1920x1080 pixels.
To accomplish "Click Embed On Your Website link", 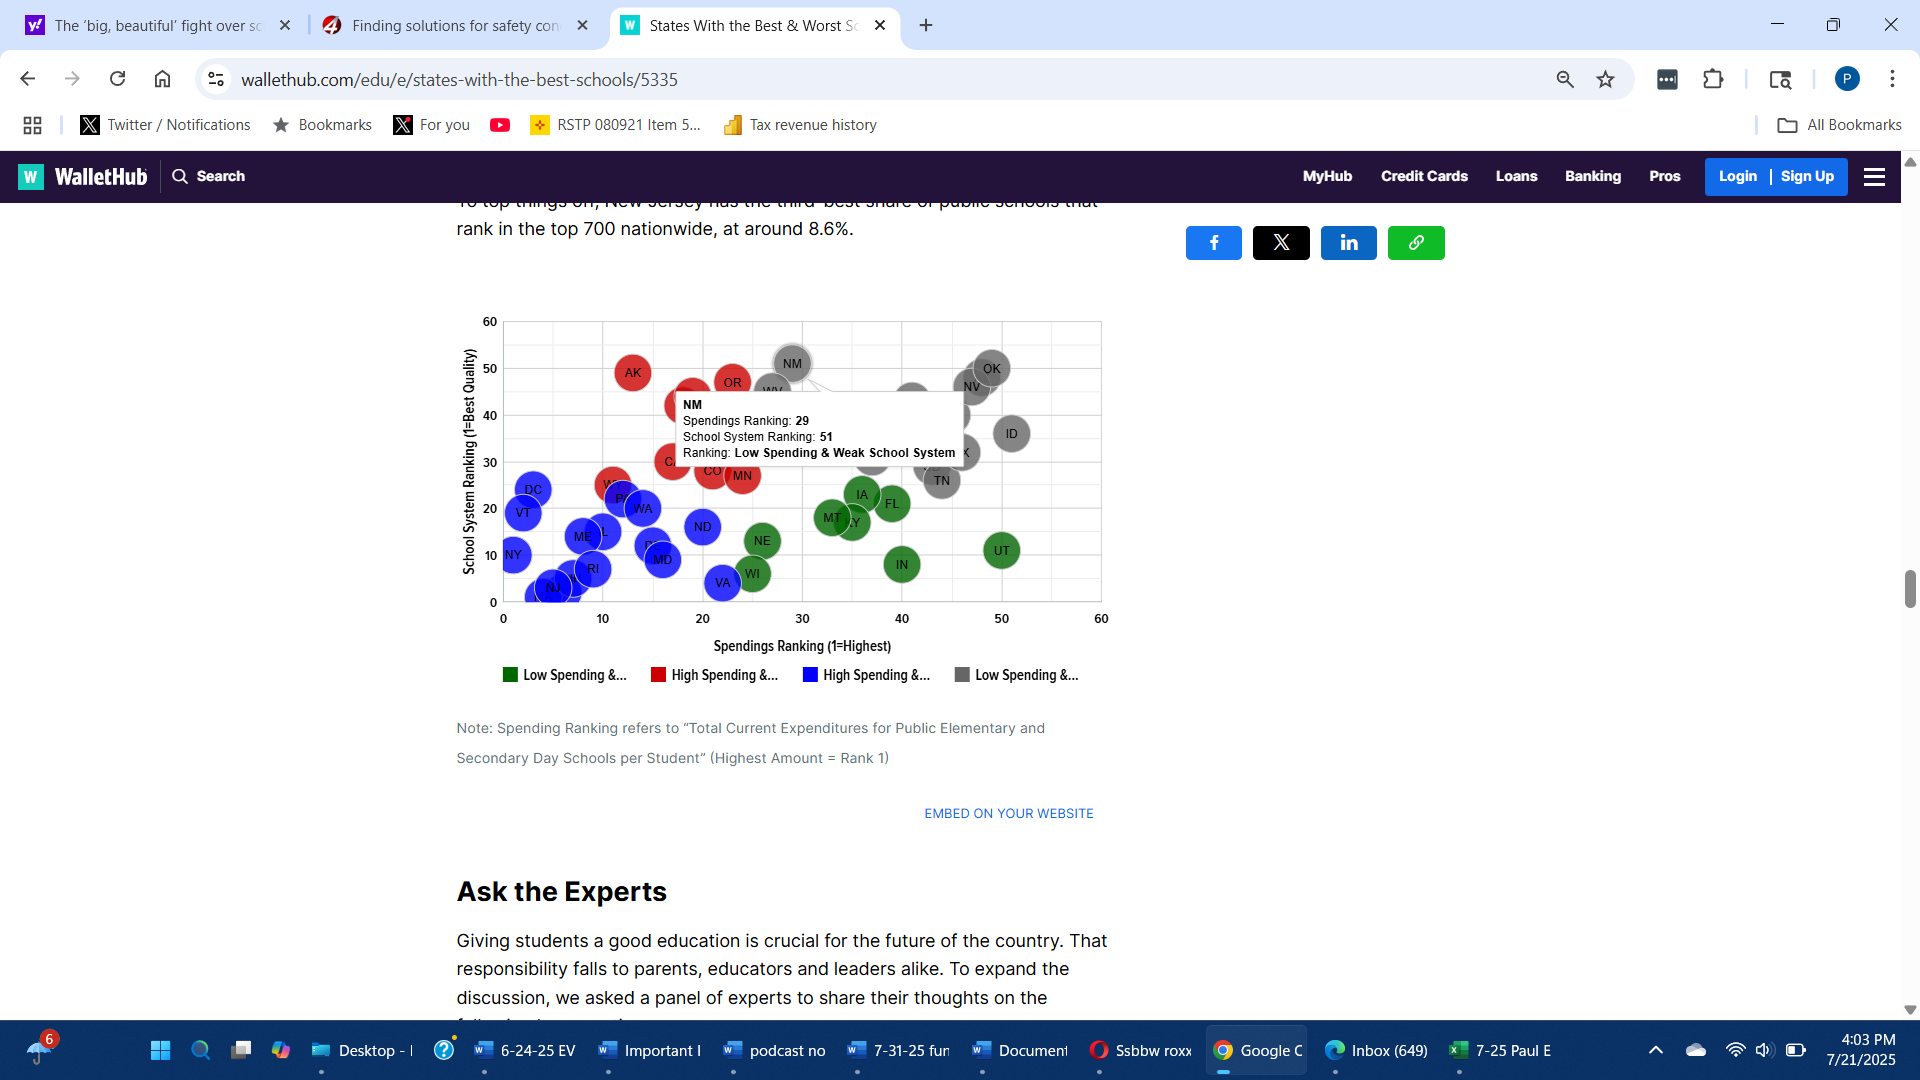I will (1008, 813).
